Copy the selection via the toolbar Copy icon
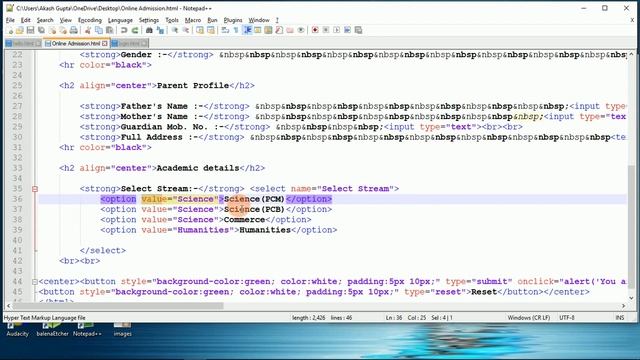Screen dimensions: 640x360 point(99,30)
